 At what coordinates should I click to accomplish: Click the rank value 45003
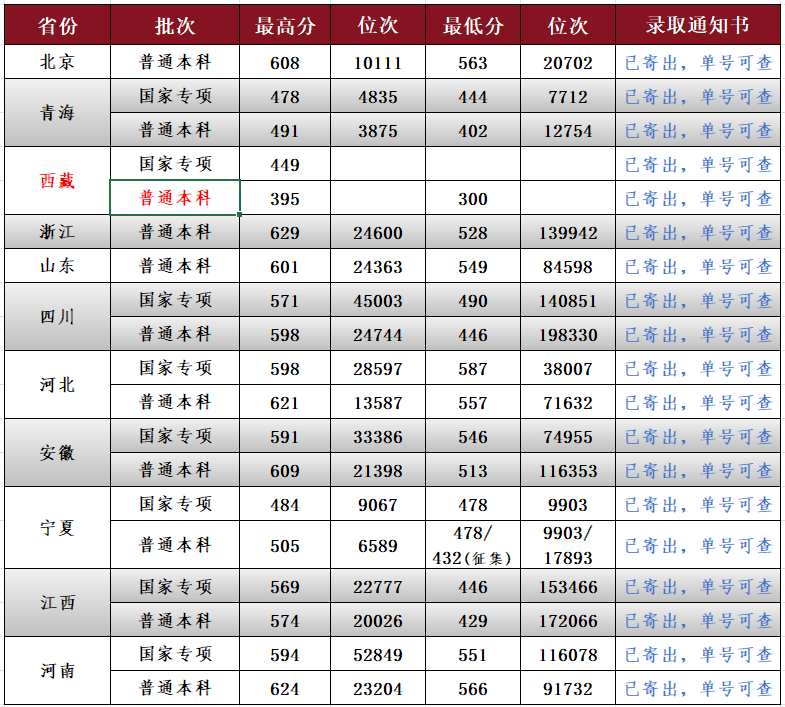click(378, 301)
